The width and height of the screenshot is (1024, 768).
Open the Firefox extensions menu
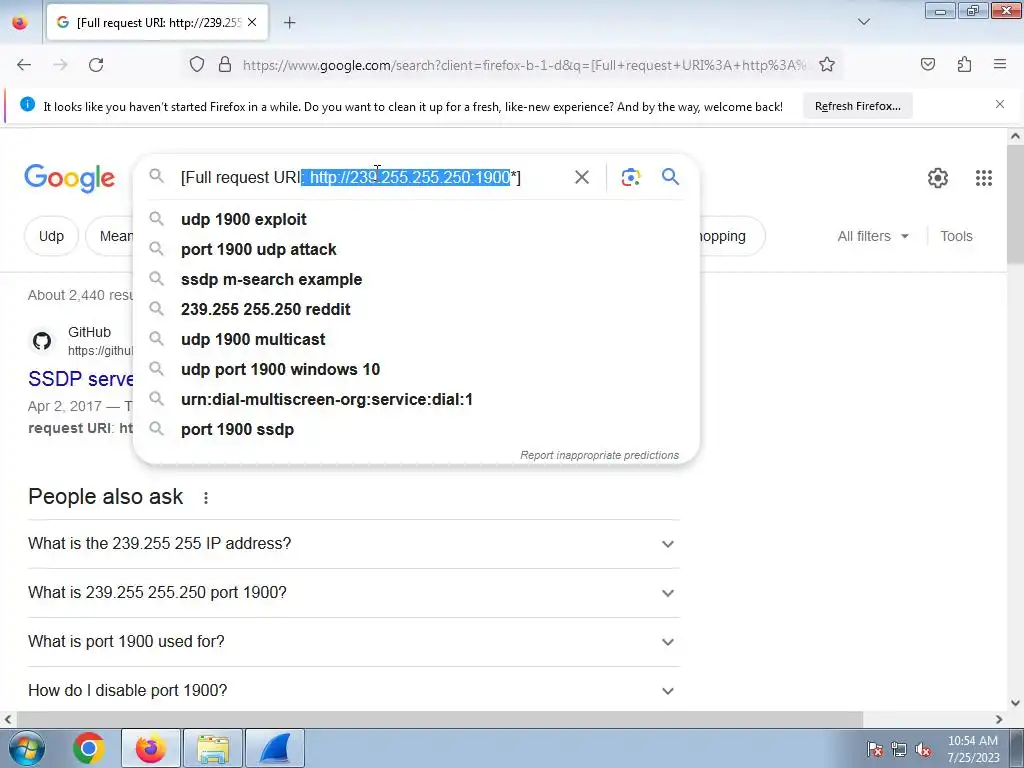[965, 65]
